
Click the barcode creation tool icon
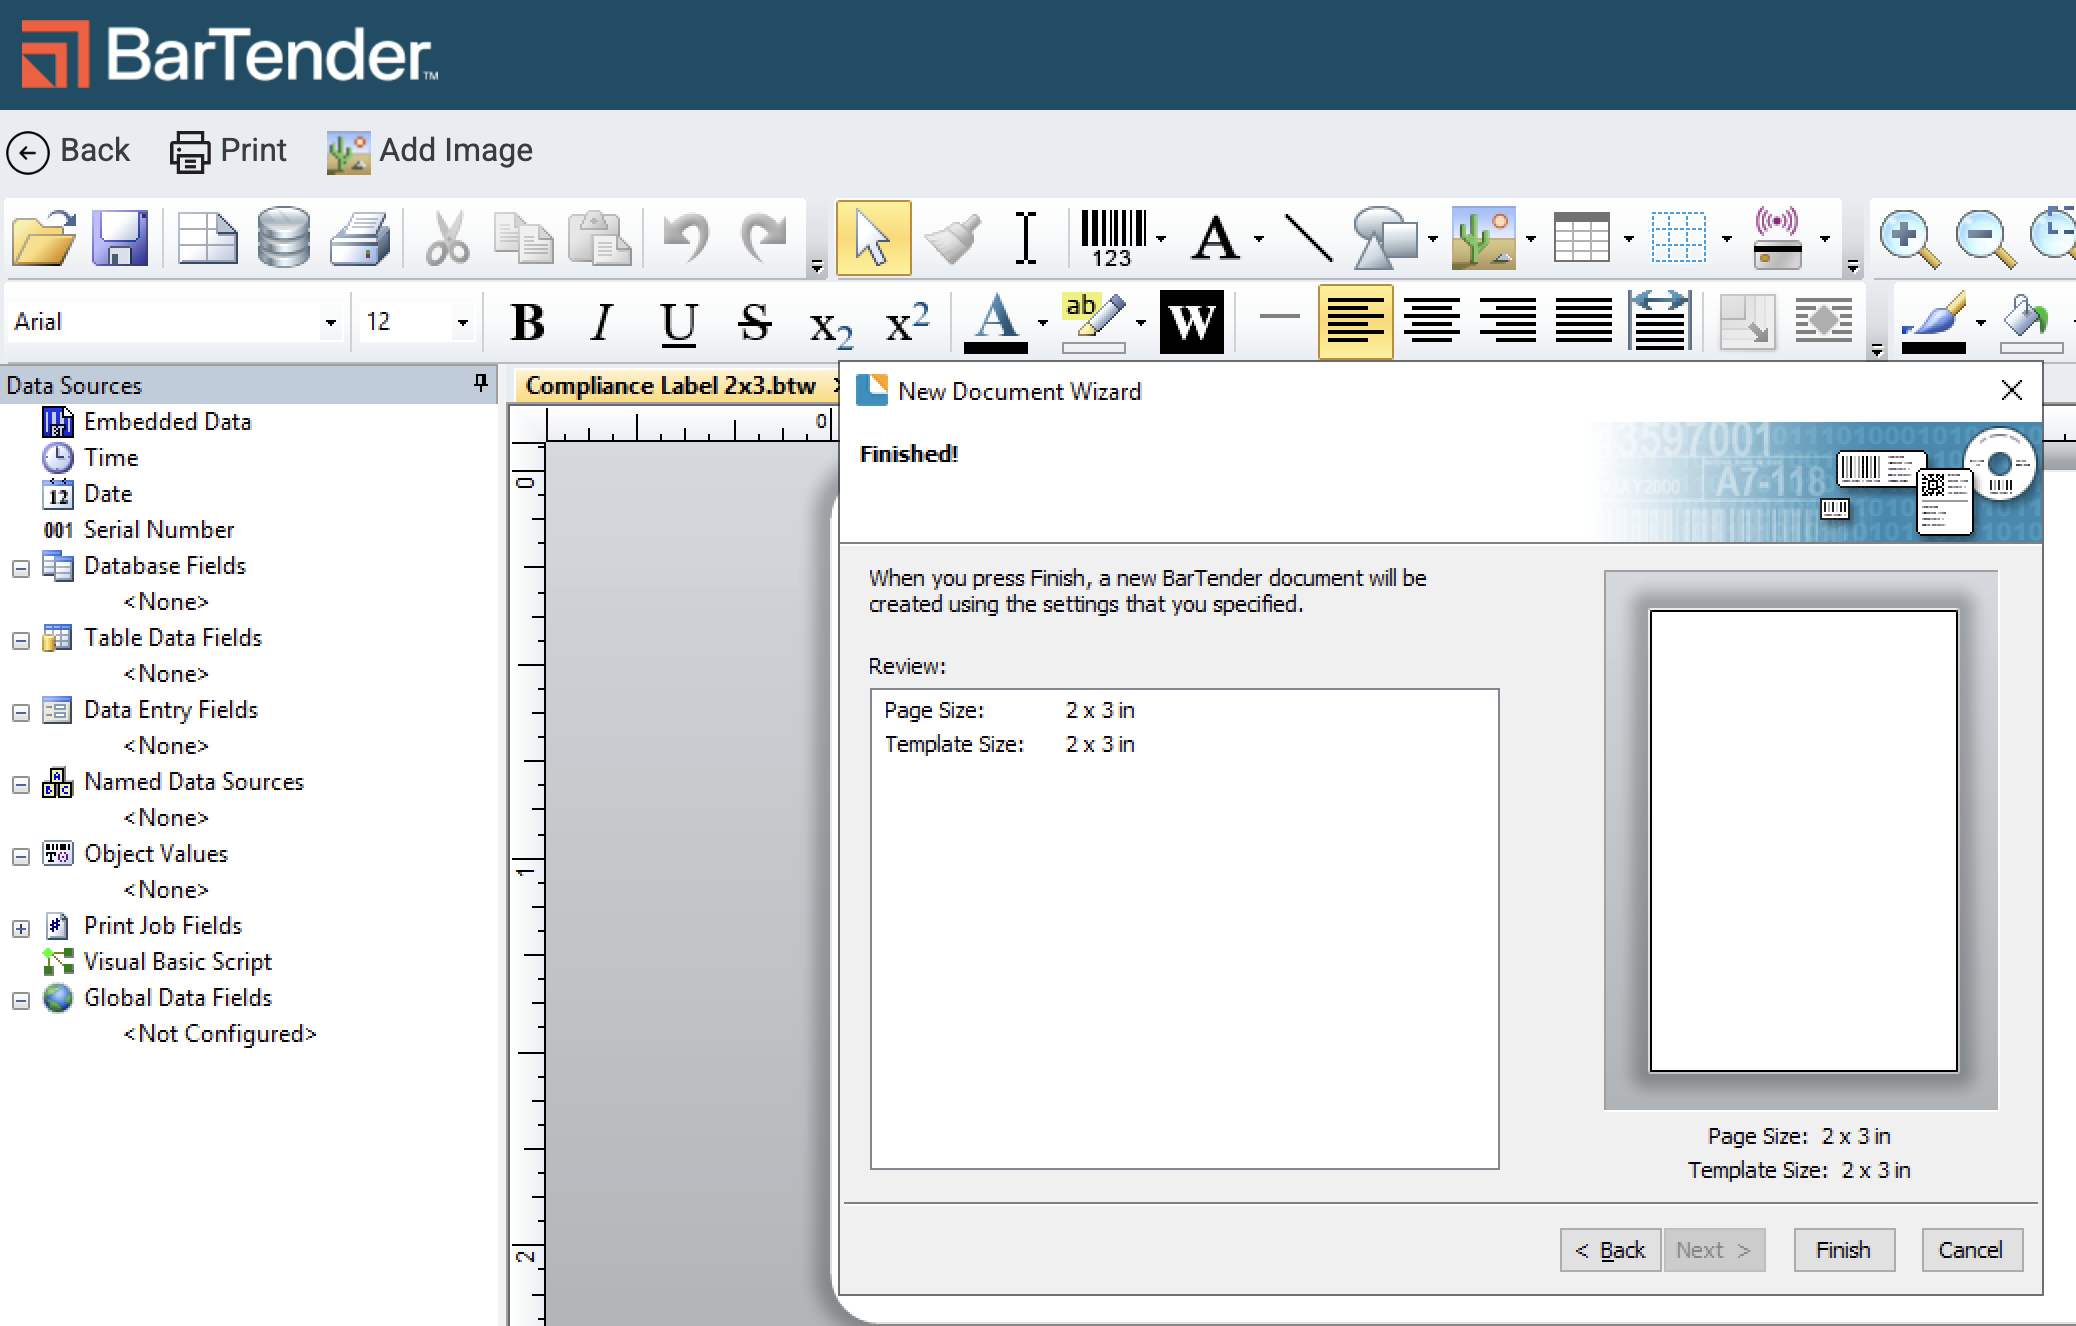click(x=1113, y=238)
